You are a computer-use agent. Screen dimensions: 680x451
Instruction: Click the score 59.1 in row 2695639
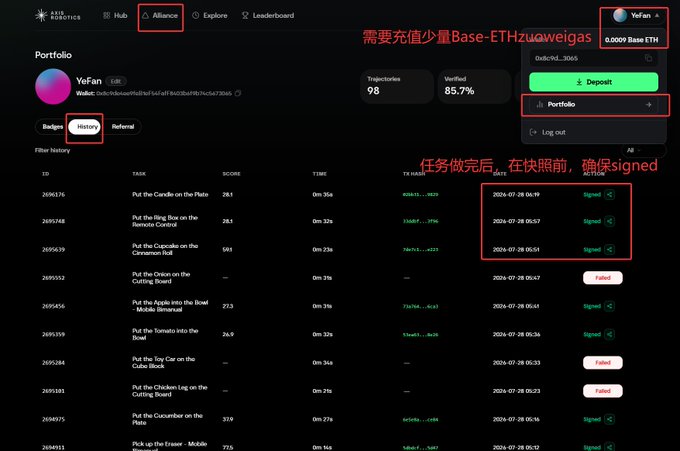pos(227,249)
